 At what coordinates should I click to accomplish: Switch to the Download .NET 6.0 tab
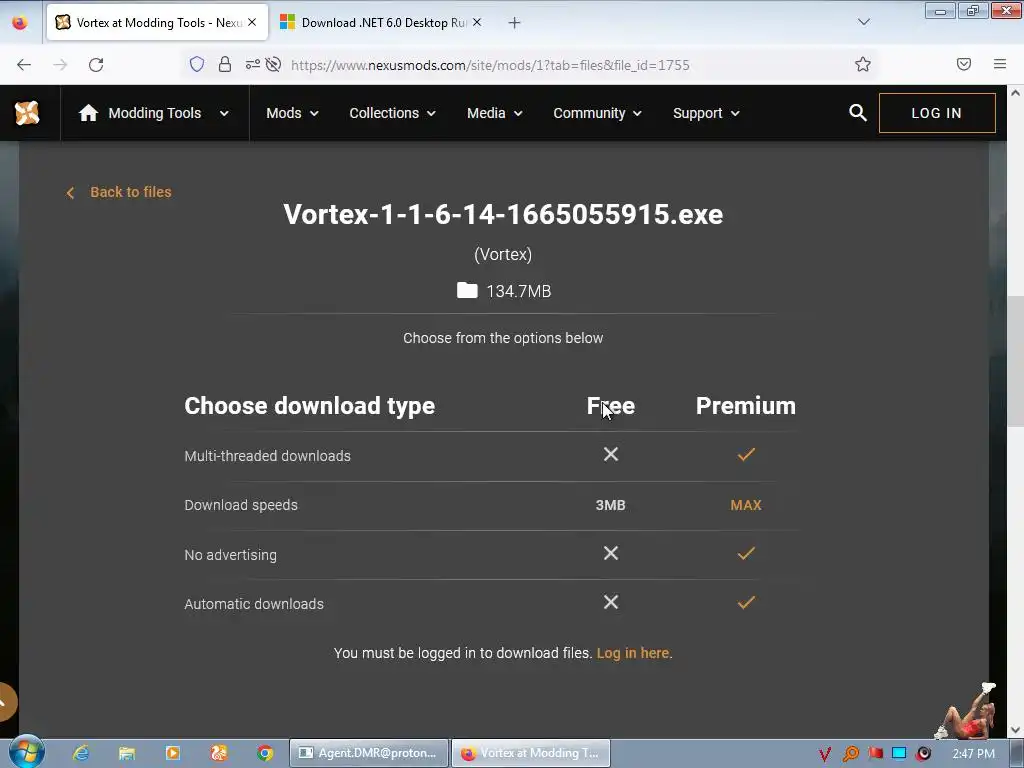pos(381,23)
